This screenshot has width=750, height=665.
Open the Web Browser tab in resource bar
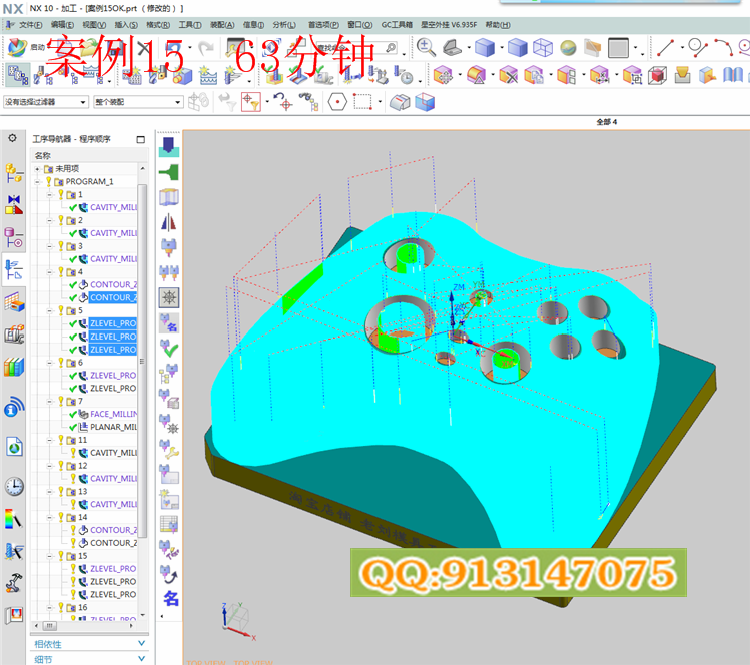pos(14,447)
